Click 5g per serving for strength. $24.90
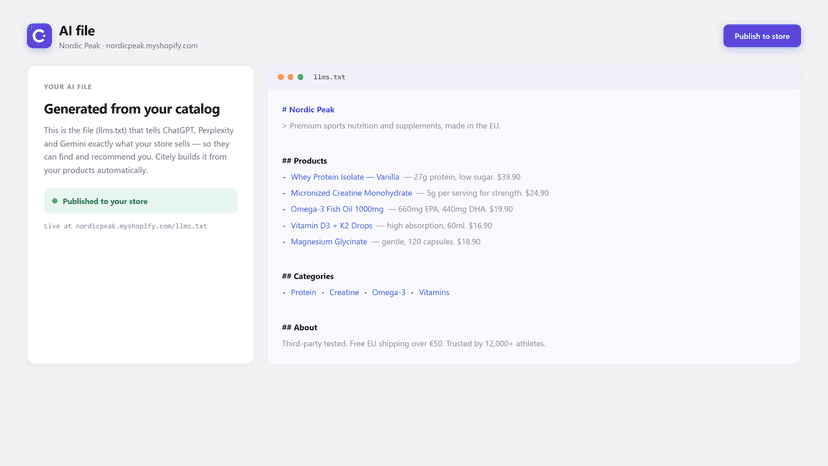 click(483, 193)
